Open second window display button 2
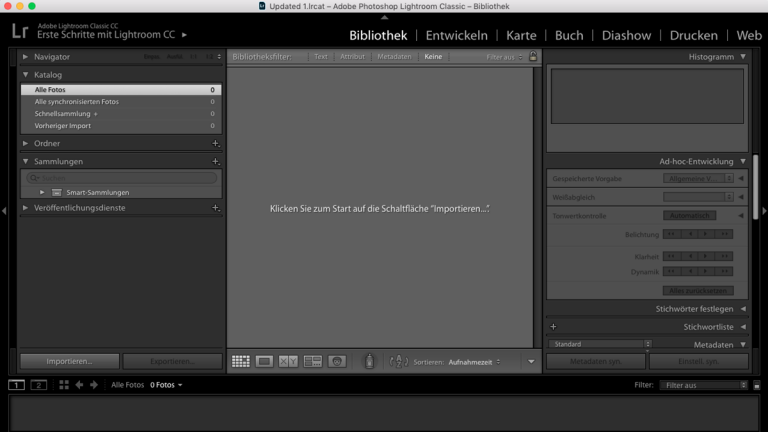 39,385
